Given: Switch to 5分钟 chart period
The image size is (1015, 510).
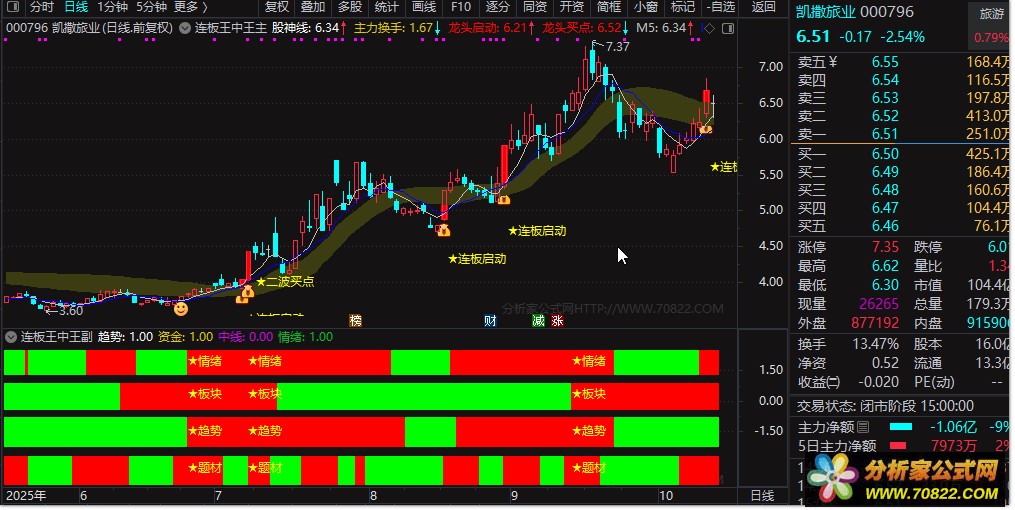Looking at the screenshot, I should 151,7.
